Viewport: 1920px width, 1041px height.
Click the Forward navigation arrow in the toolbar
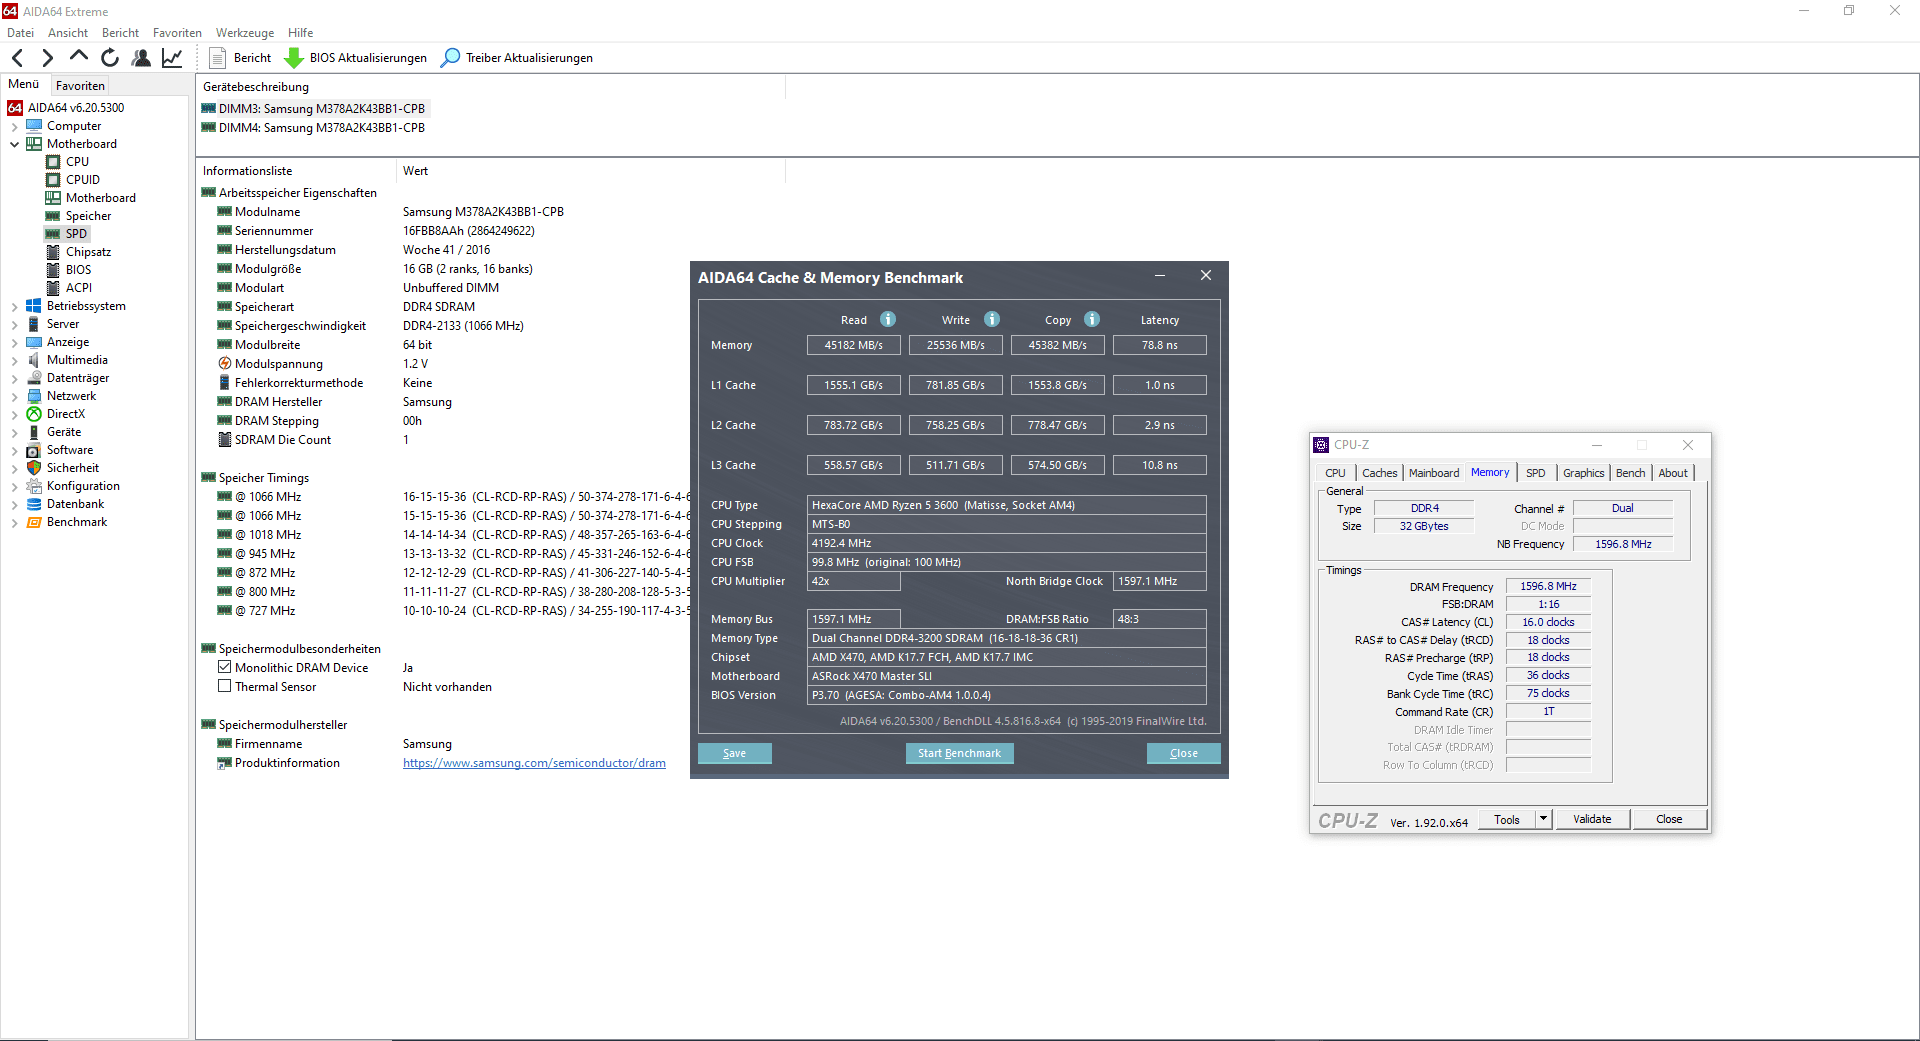click(x=47, y=58)
